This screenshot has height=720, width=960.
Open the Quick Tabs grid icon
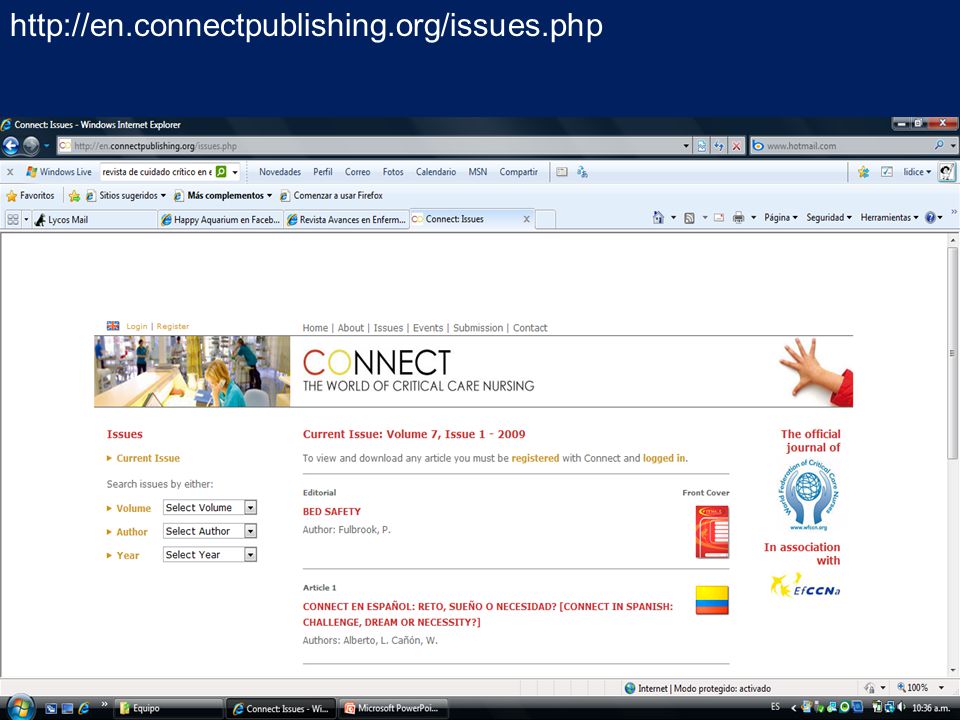click(x=12, y=219)
